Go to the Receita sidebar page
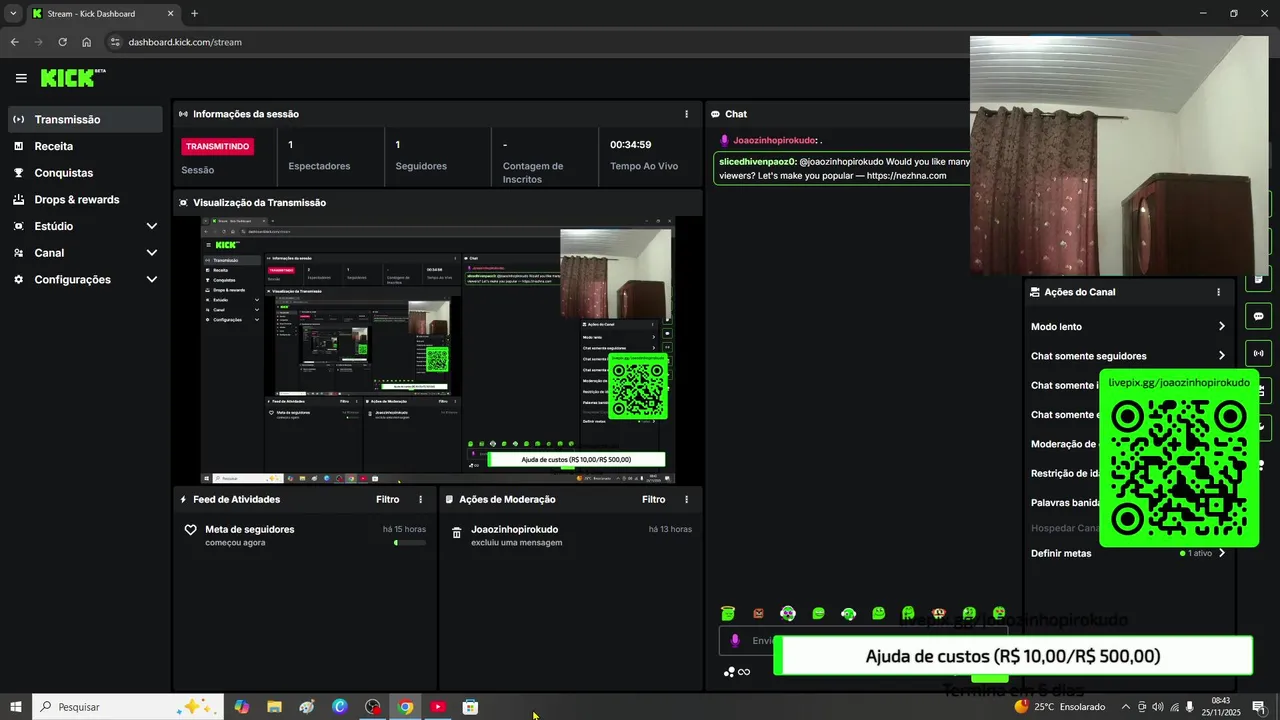 click(85, 146)
